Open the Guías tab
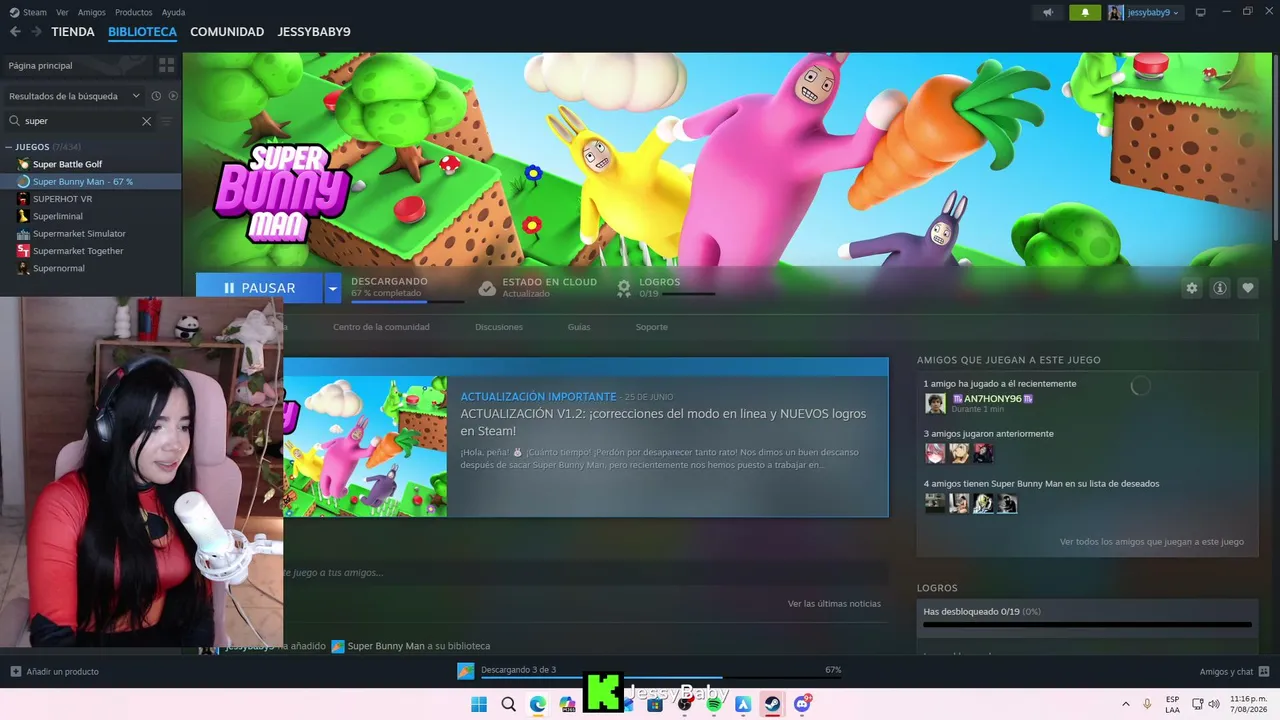The width and height of the screenshot is (1280, 720). coord(579,327)
